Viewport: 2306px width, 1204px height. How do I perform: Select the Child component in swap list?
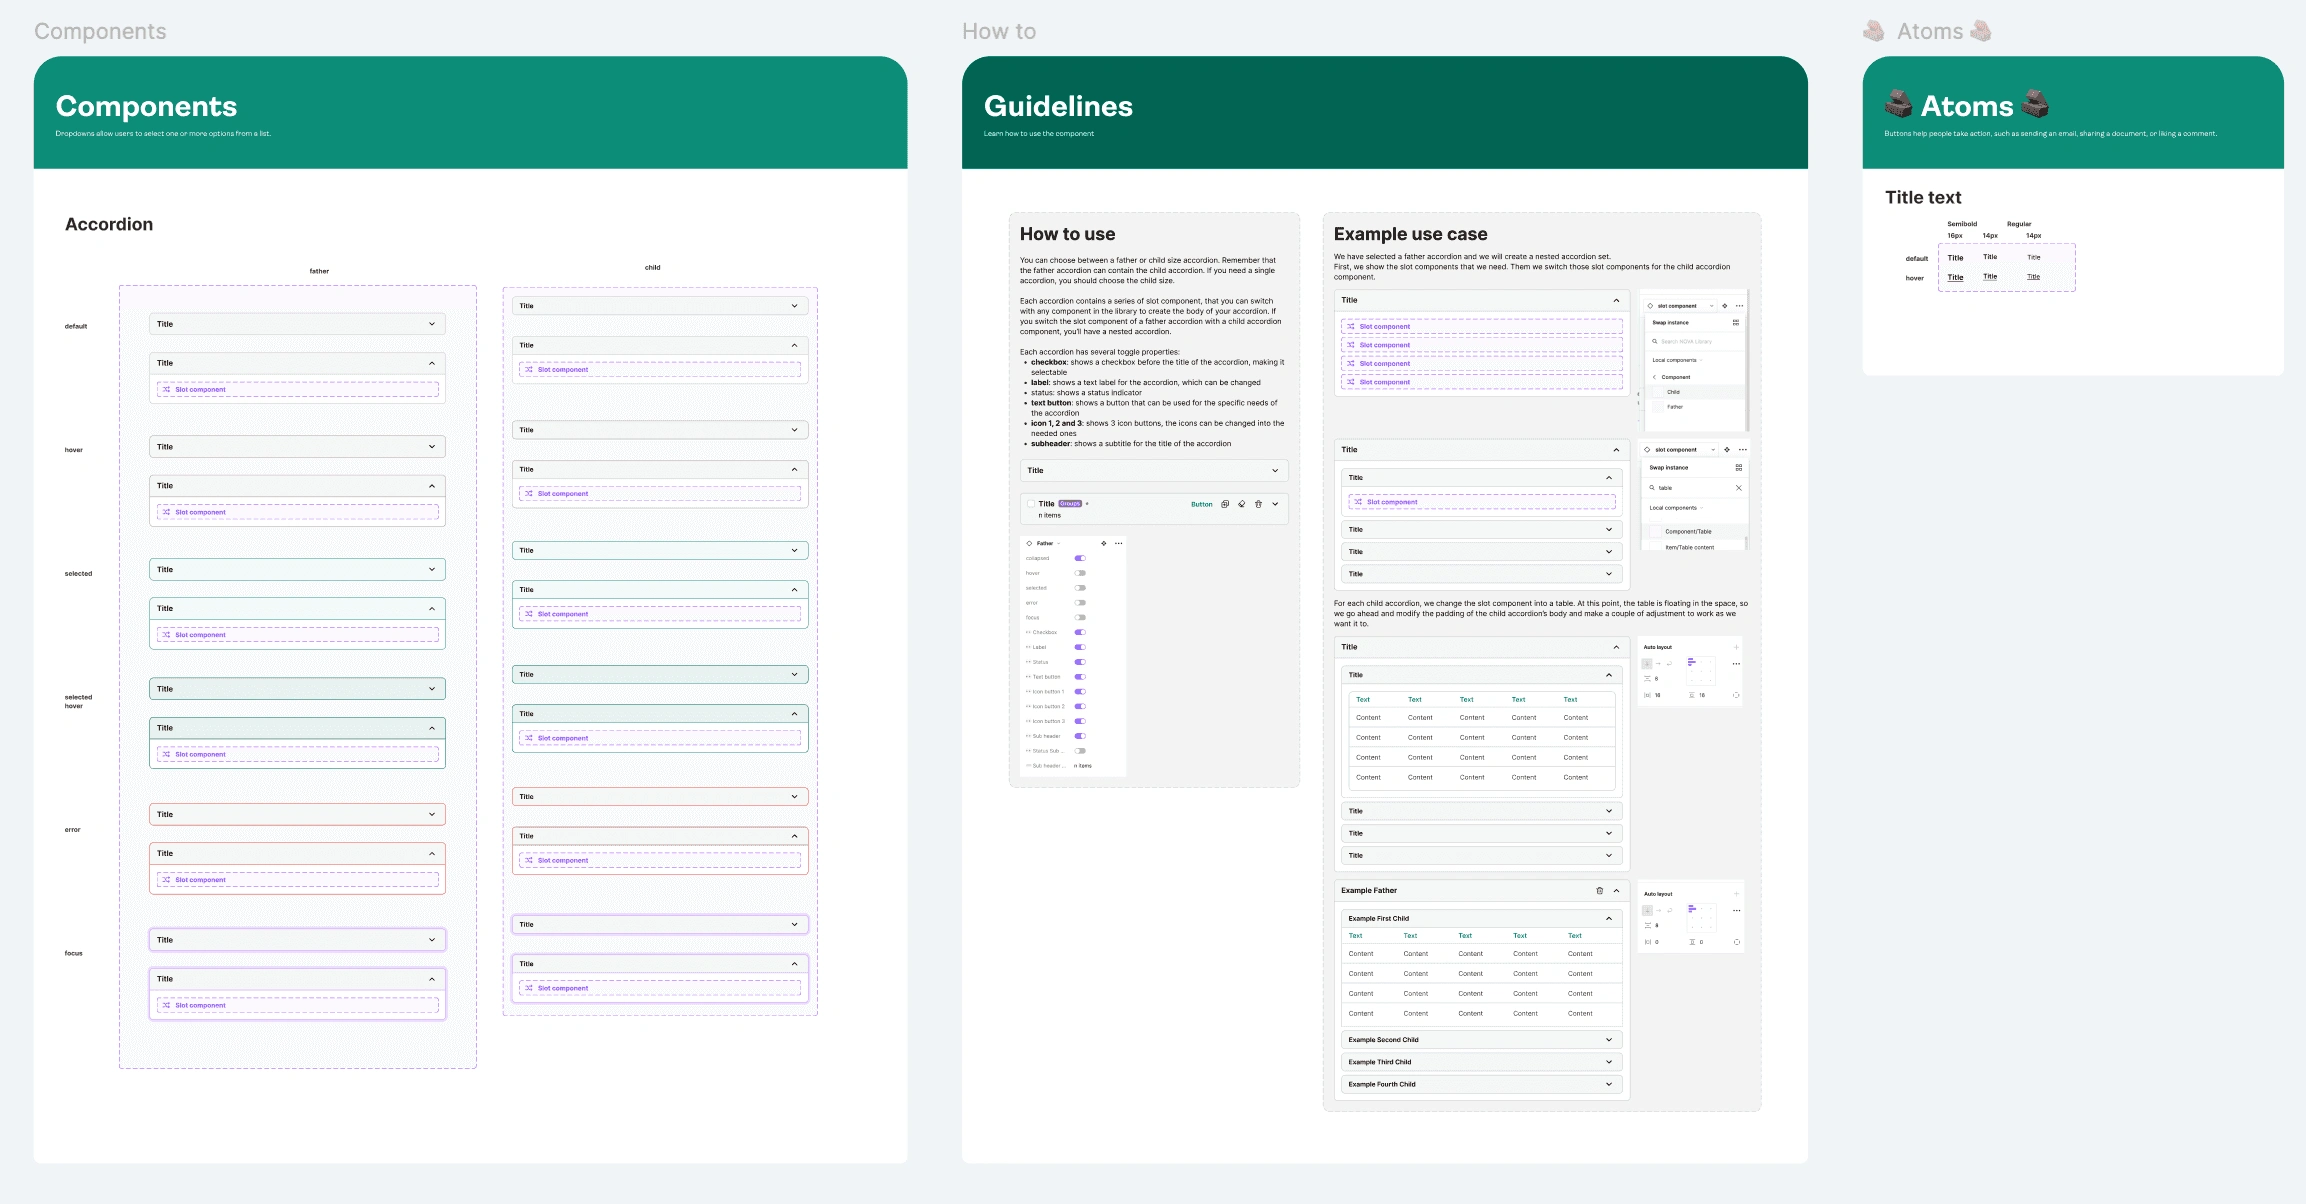[x=1673, y=392]
